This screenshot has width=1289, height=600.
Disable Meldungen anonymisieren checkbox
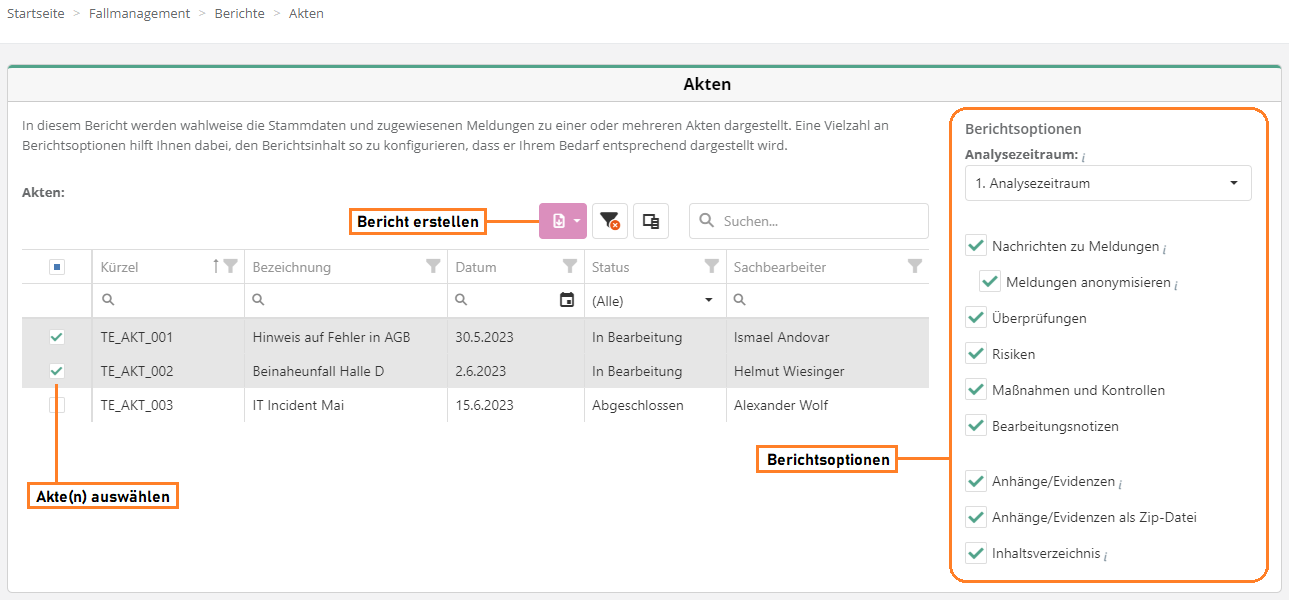990,282
